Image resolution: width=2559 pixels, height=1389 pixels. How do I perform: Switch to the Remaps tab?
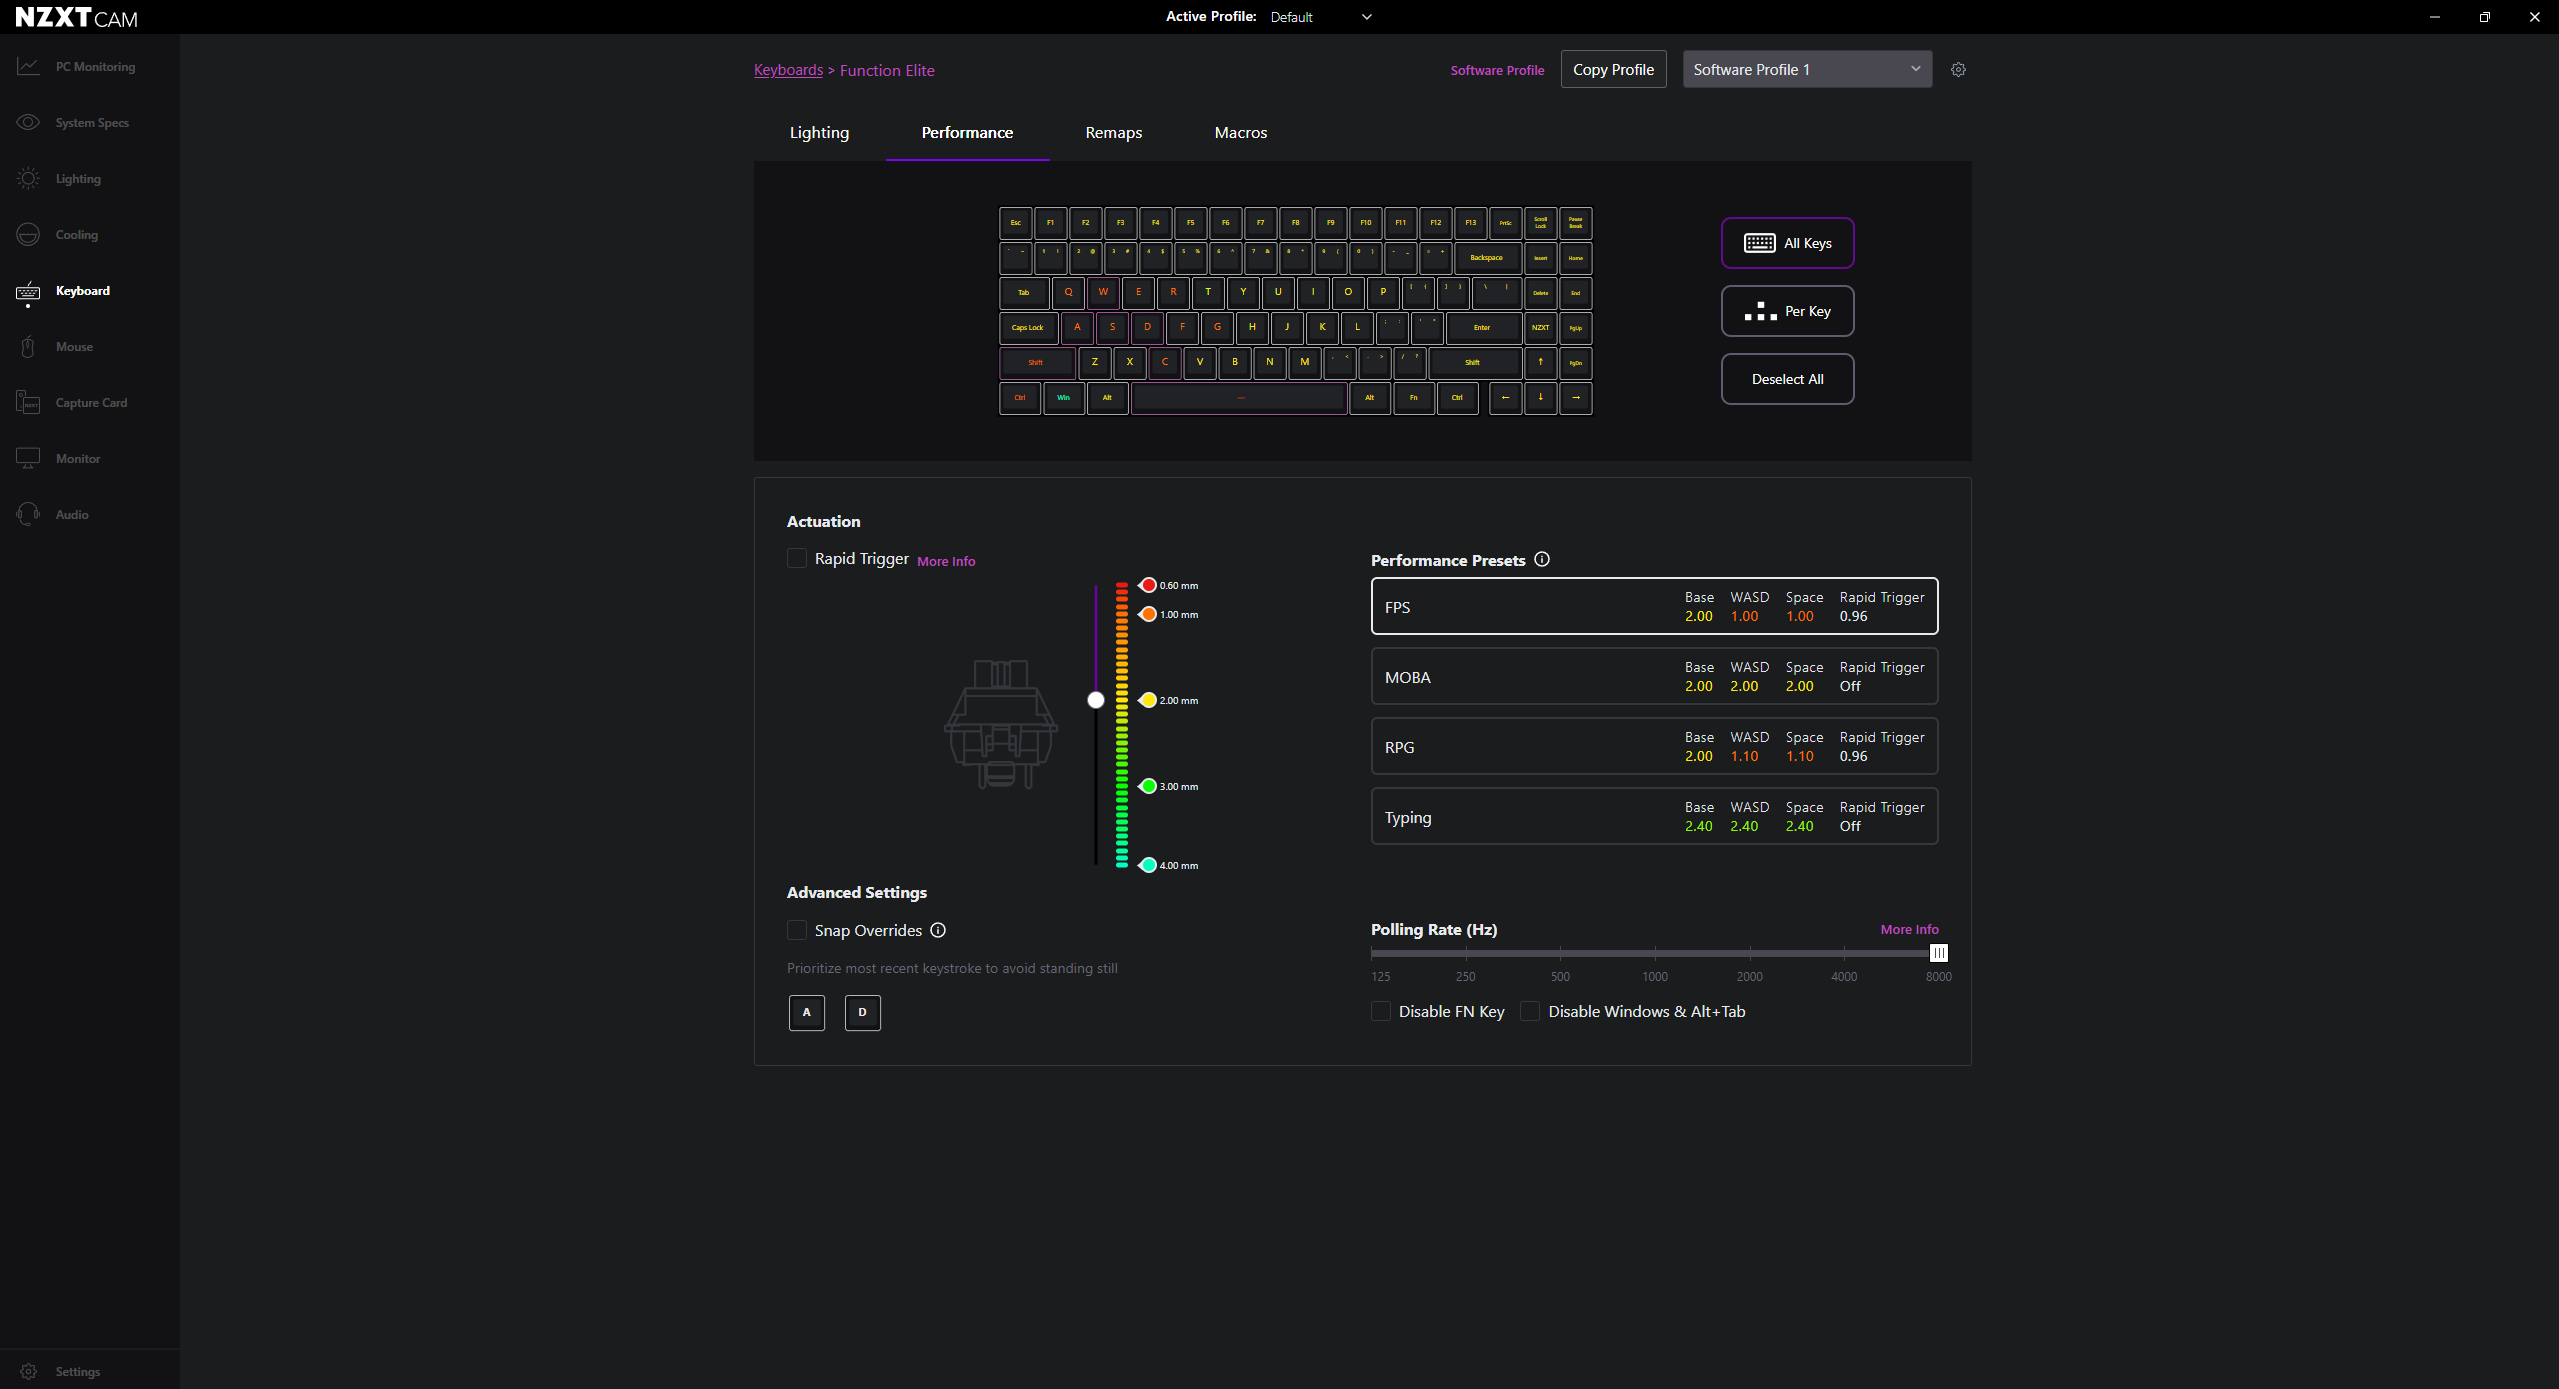pyautogui.click(x=1114, y=133)
